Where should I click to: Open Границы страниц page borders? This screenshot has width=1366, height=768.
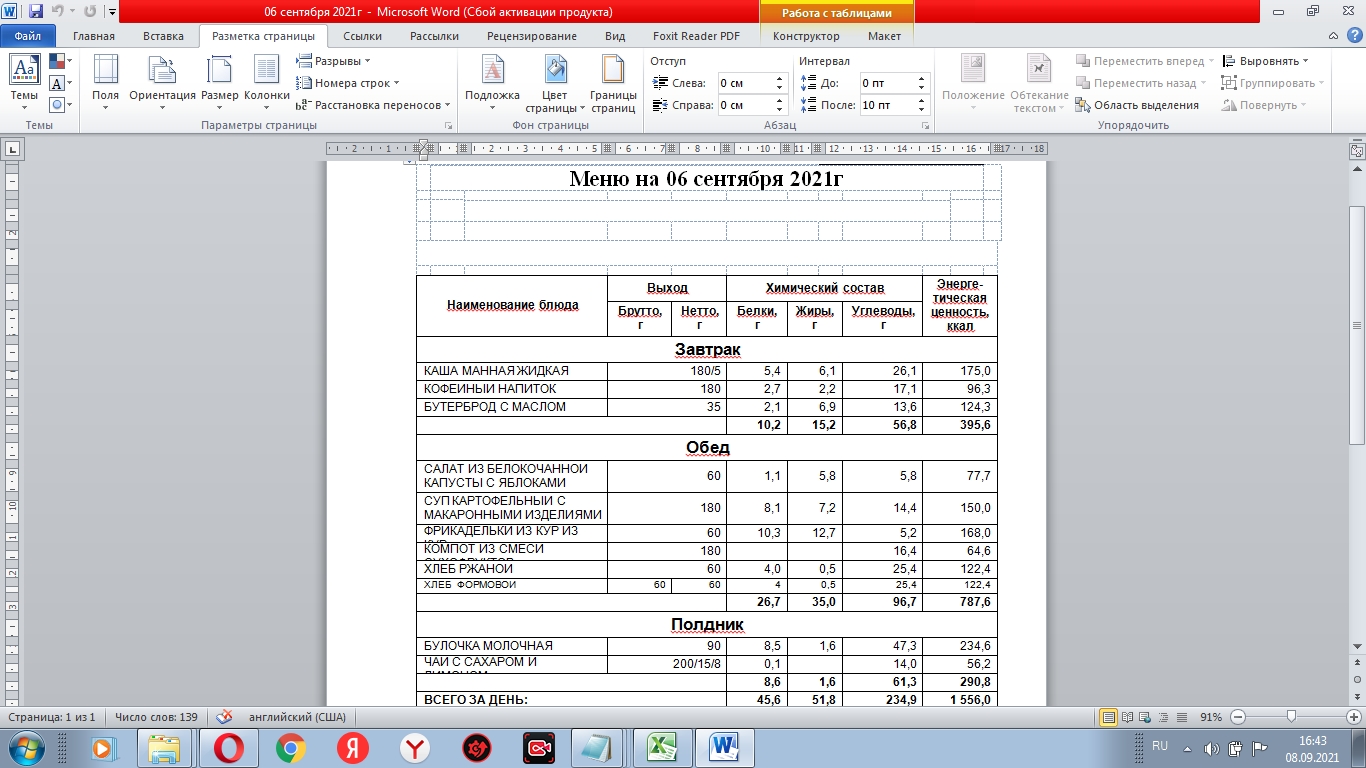612,78
